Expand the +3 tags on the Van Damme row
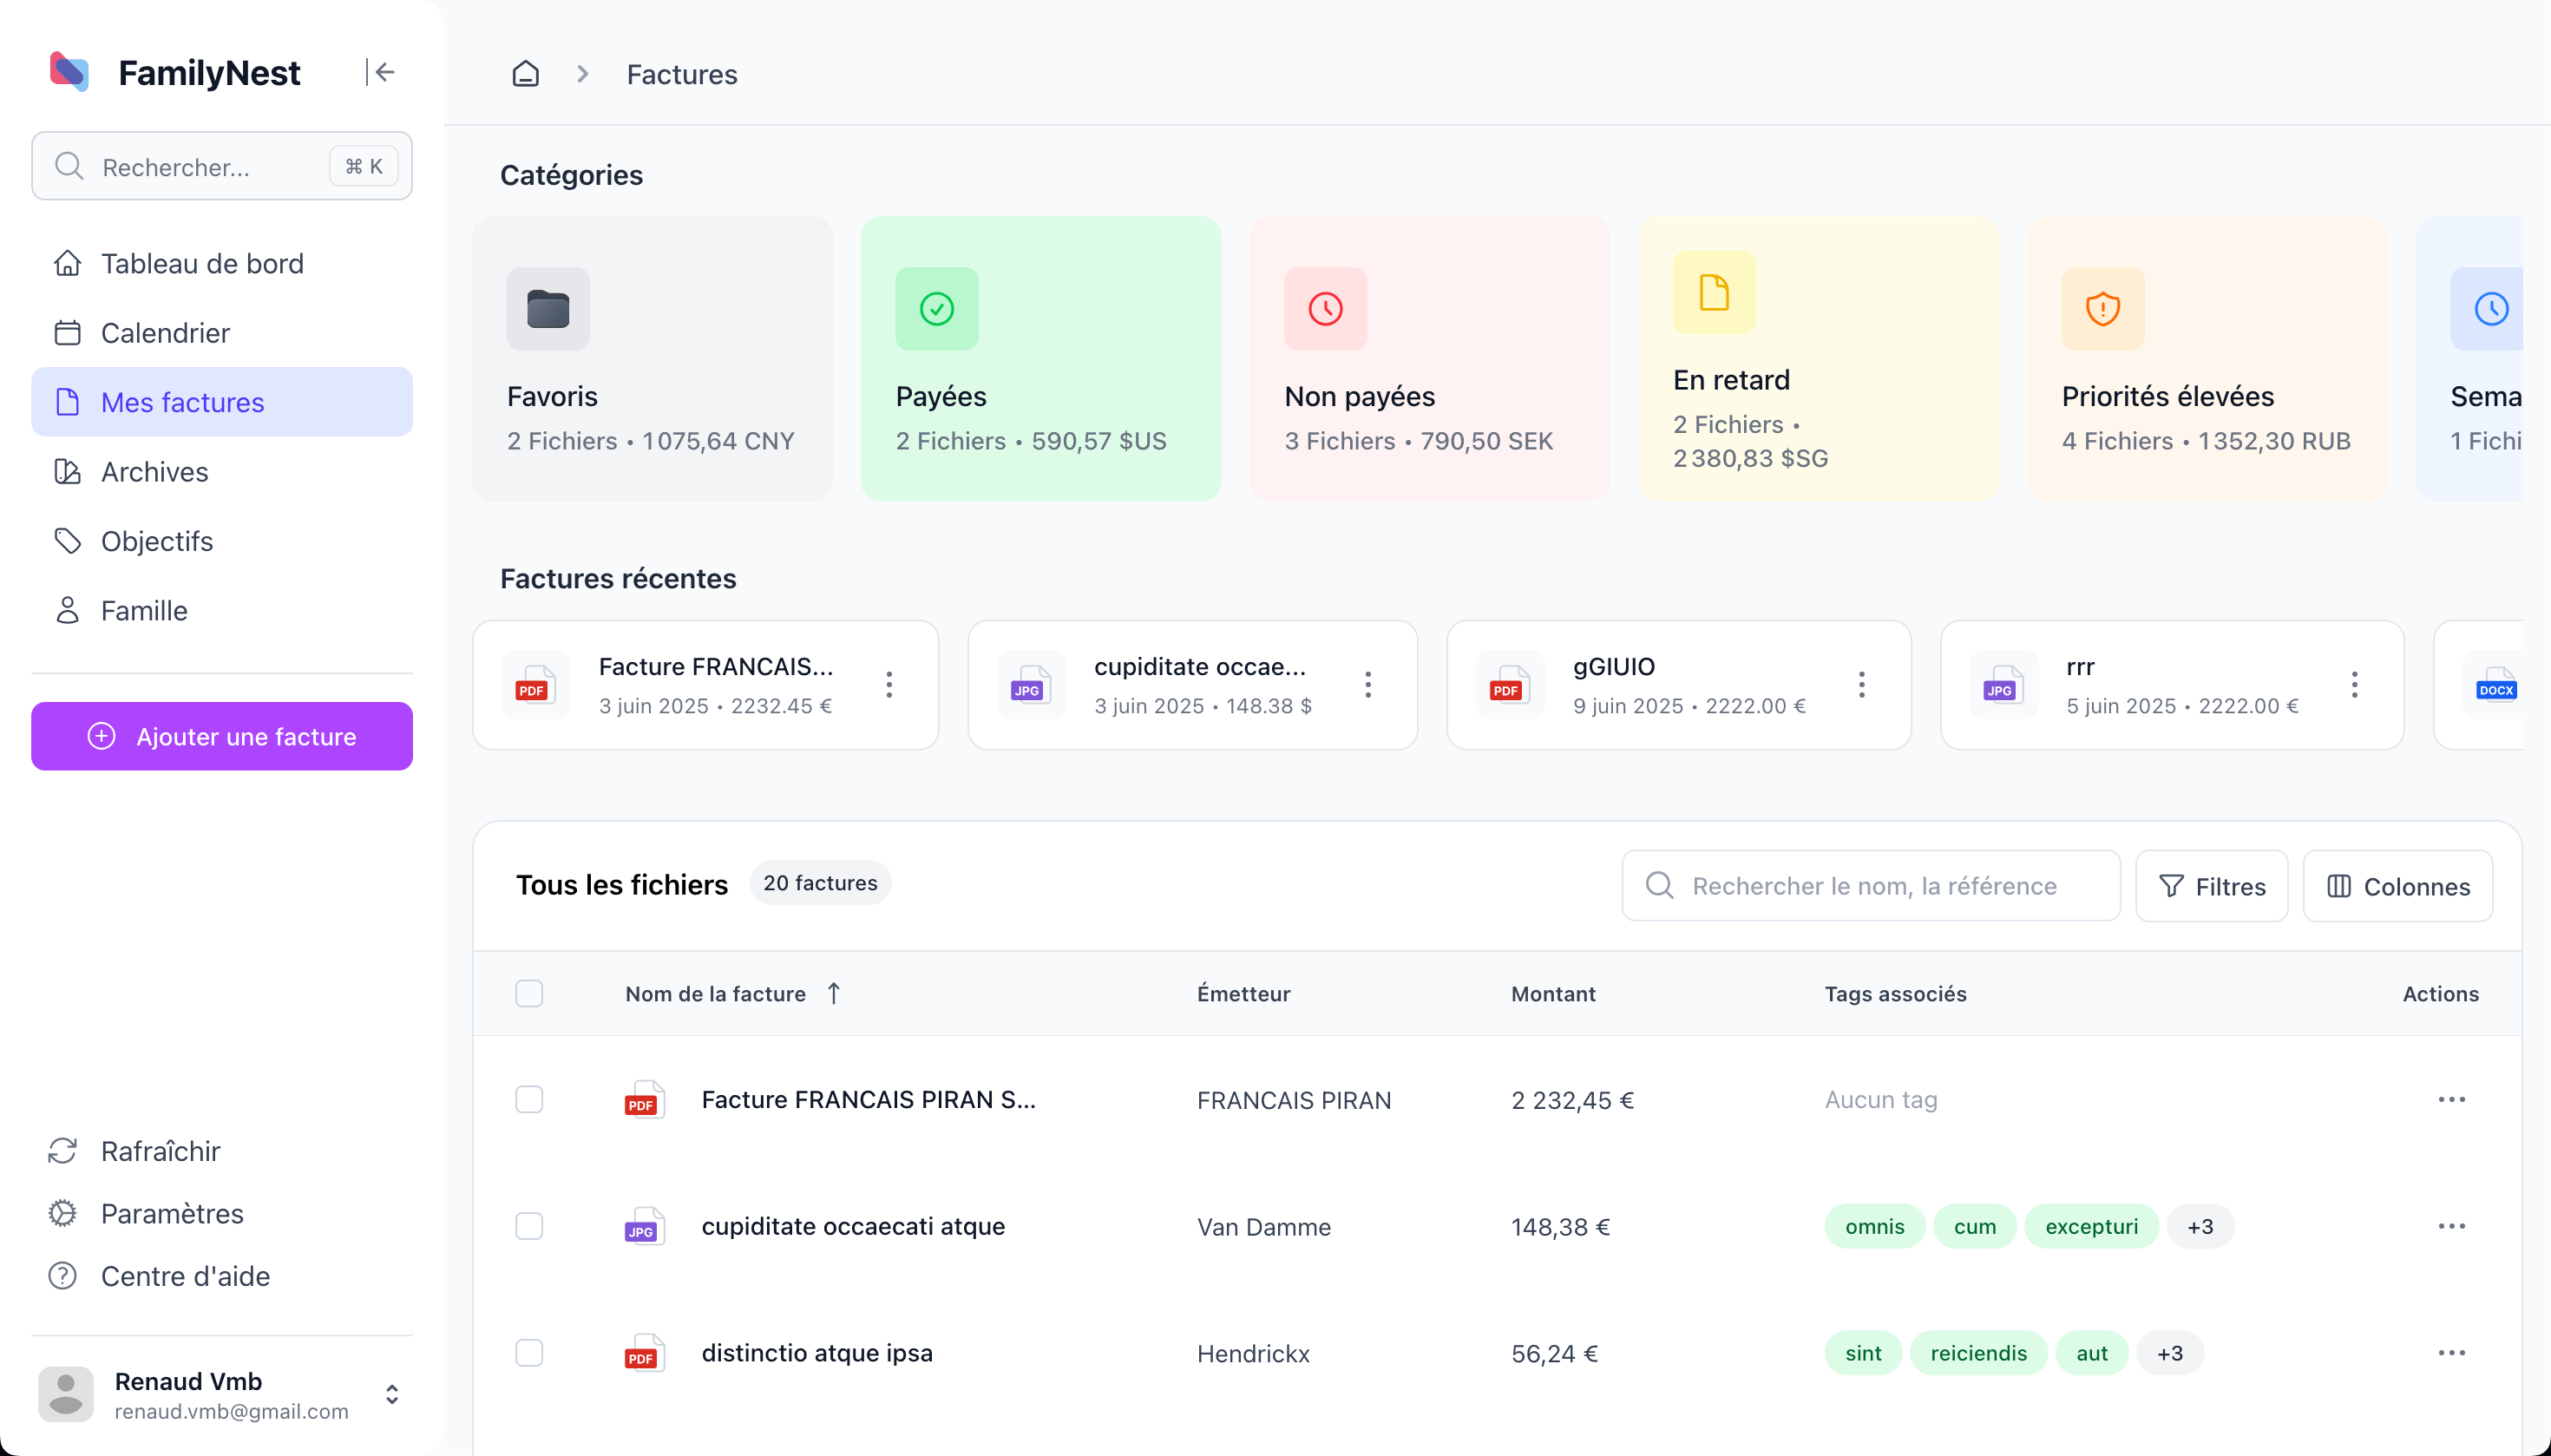 pyautogui.click(x=2199, y=1227)
